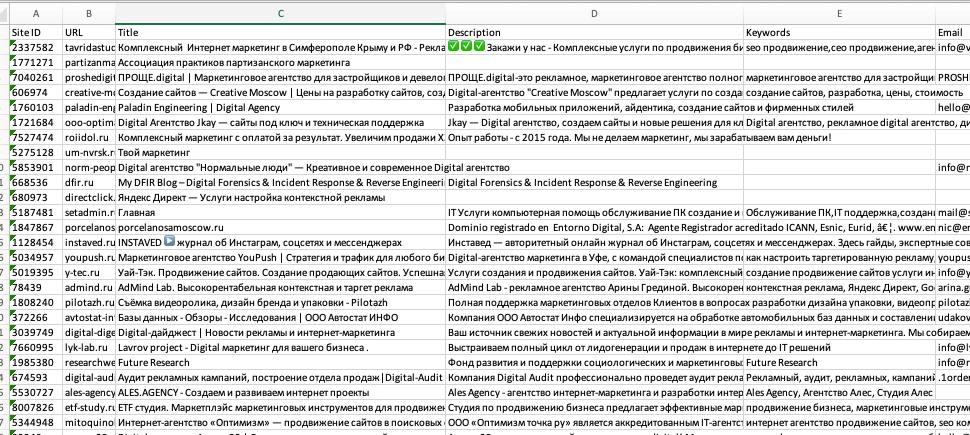The image size is (970, 435).
Task: Select title starting 'INSTAVED'
Action: click(x=281, y=243)
